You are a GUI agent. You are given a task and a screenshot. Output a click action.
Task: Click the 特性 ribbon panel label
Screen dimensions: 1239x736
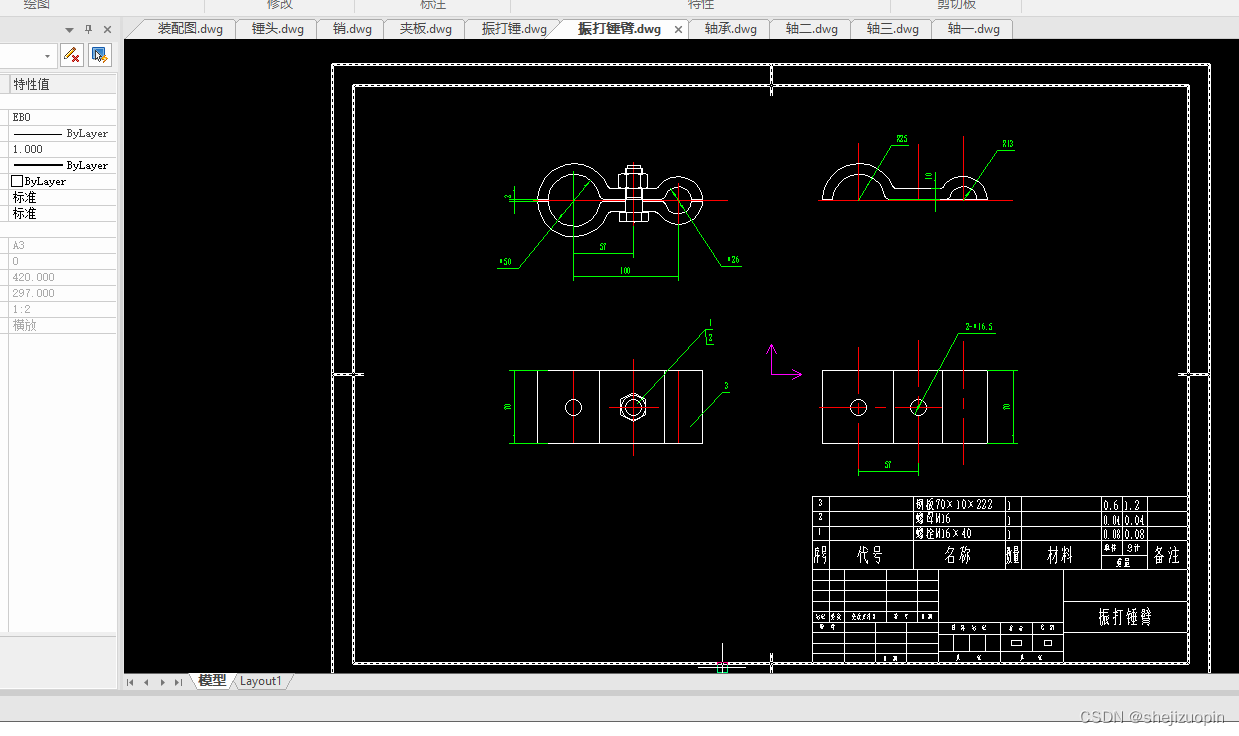pyautogui.click(x=701, y=5)
